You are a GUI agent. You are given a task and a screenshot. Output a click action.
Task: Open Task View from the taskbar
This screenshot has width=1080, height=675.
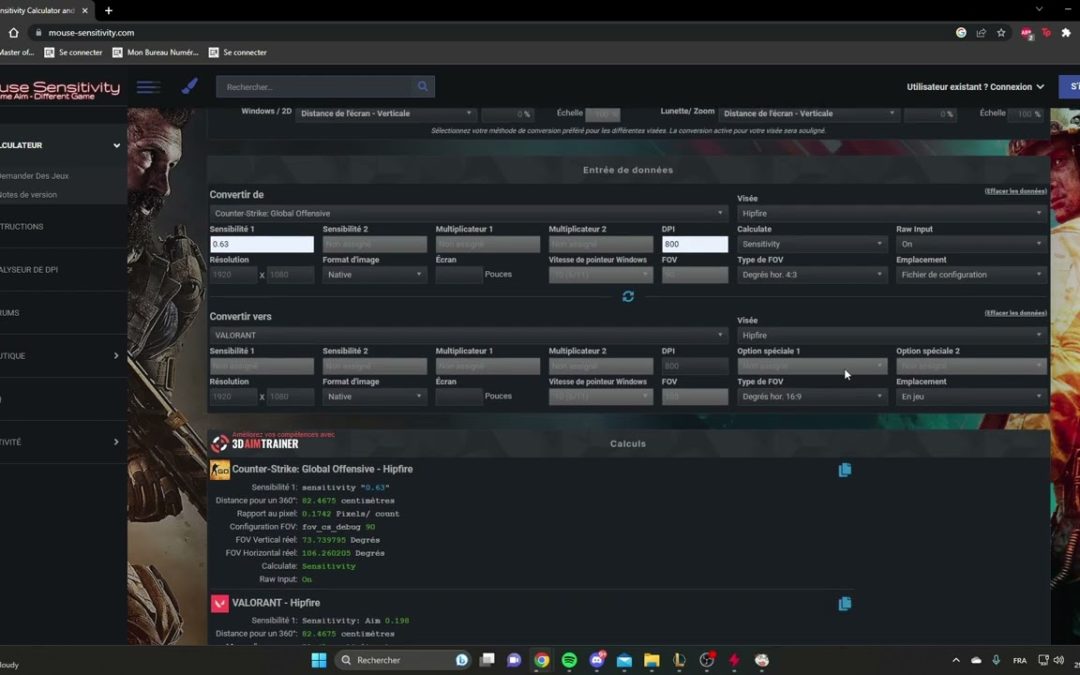coord(487,660)
